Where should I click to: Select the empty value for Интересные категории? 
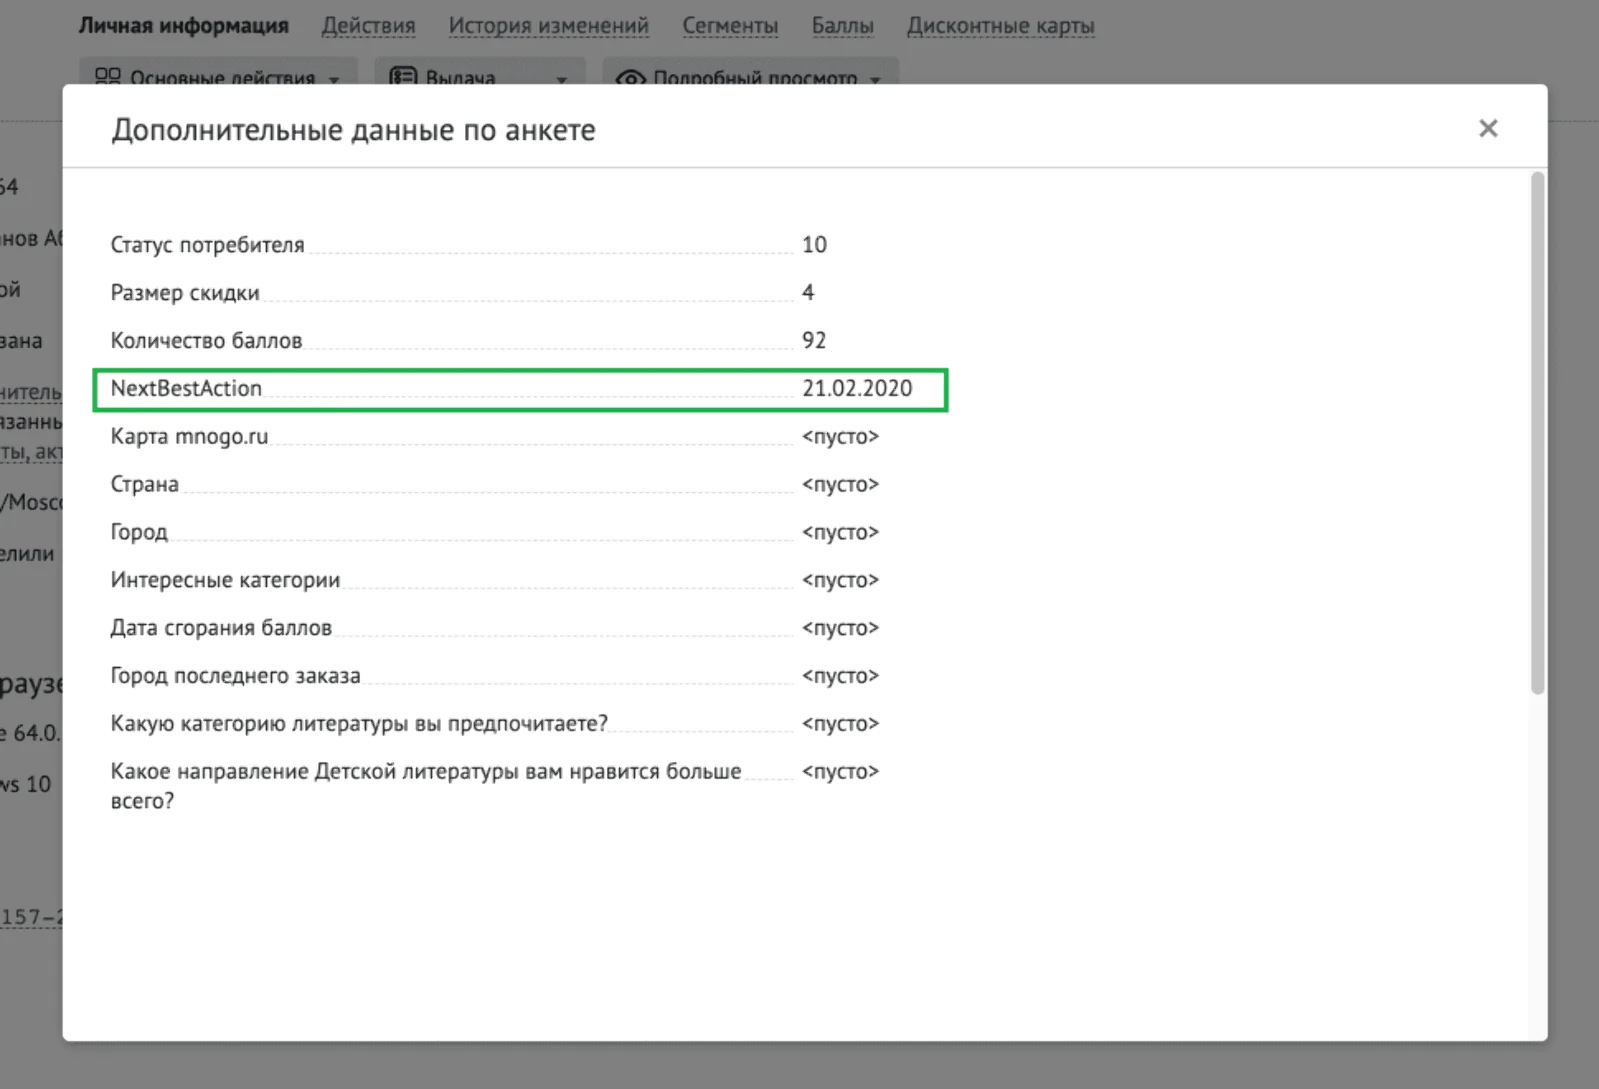click(840, 580)
